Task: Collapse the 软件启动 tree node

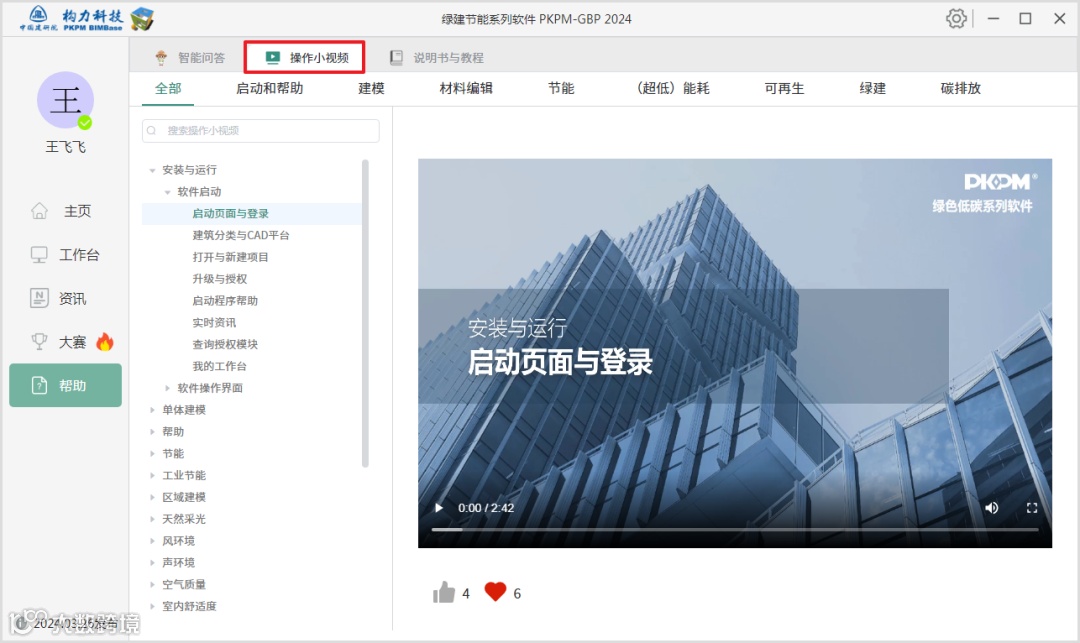Action: [167, 192]
